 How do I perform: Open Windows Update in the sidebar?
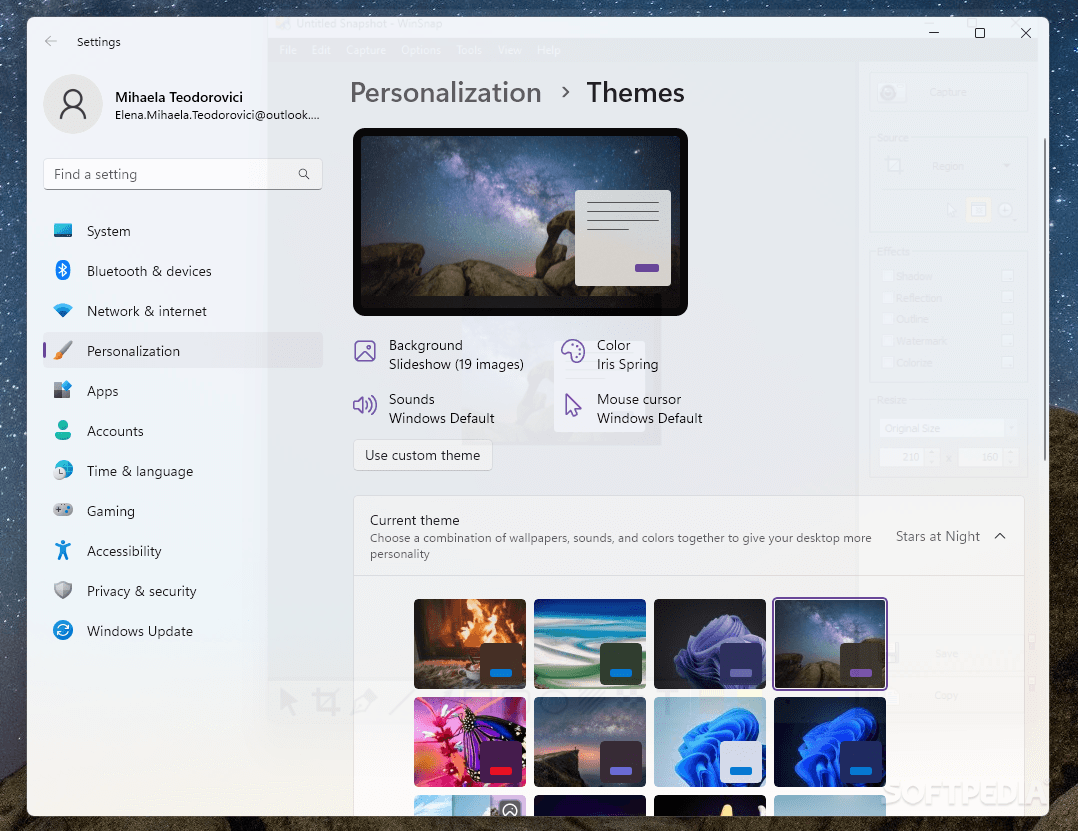pyautogui.click(x=183, y=631)
